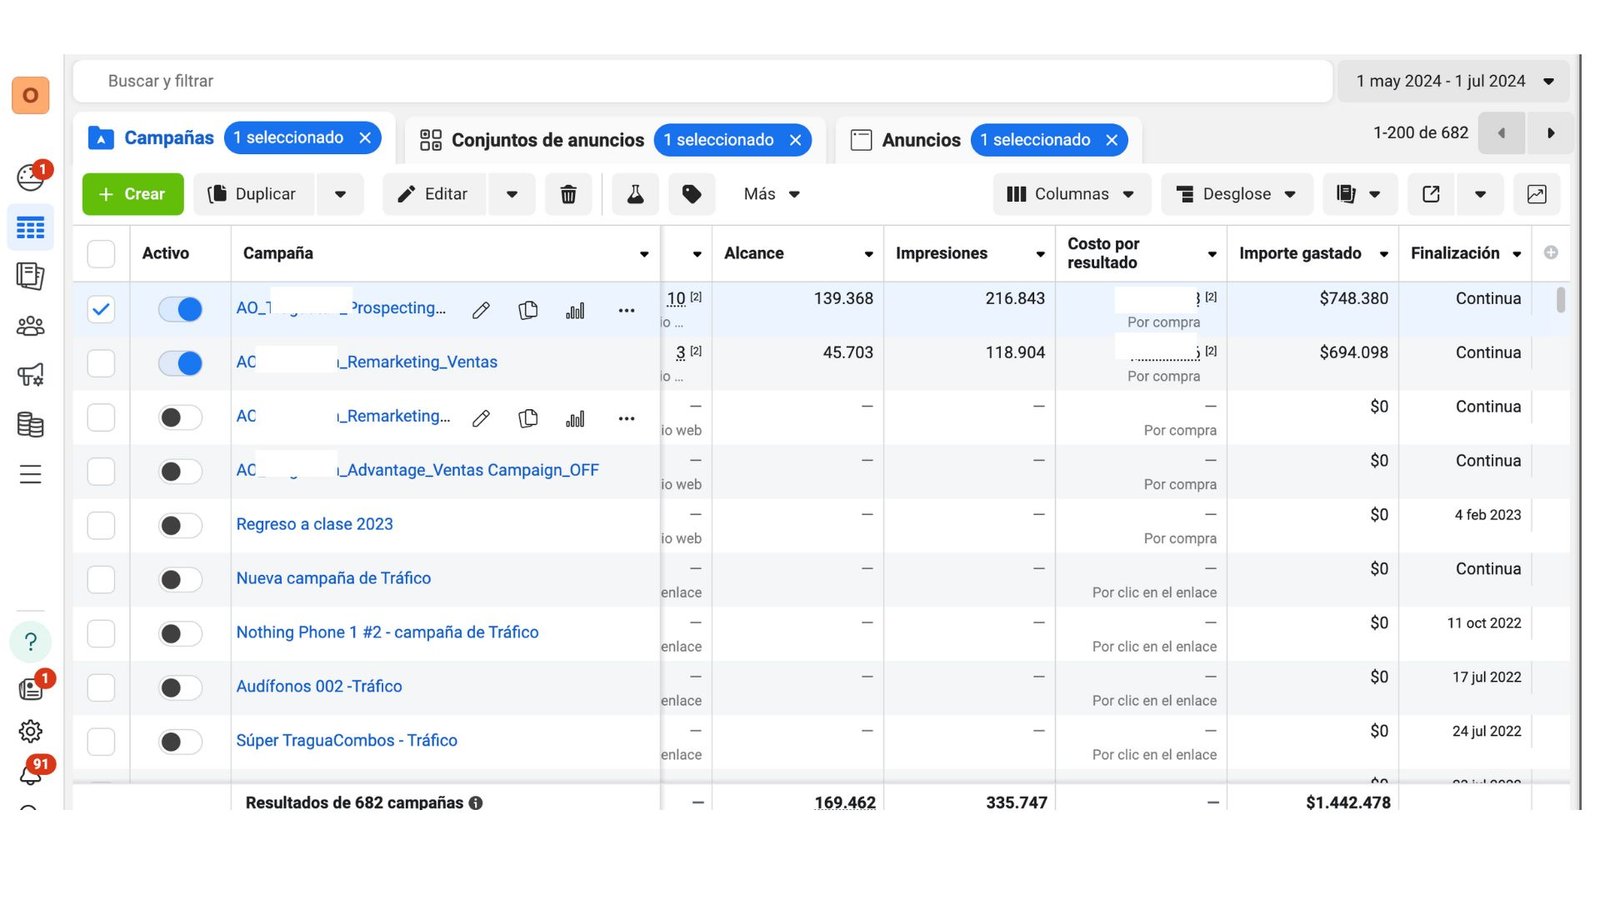Duplicate the Prospecting campaign via copy icon

pos(528,310)
